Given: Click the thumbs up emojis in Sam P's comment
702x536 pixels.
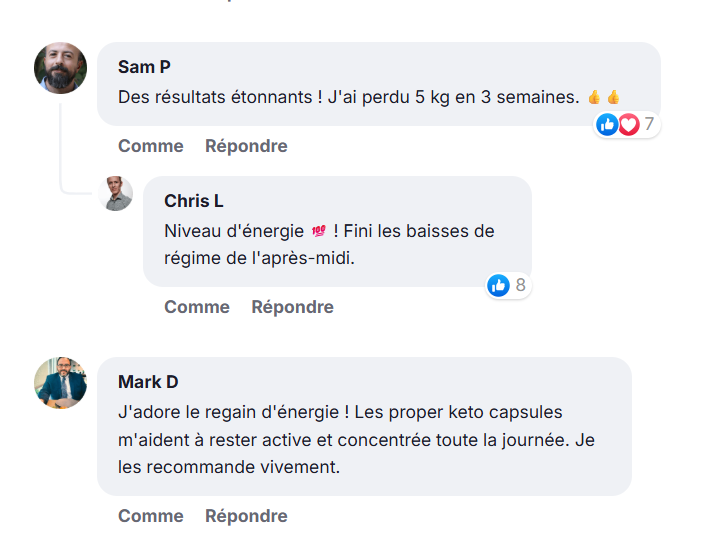Looking at the screenshot, I should [604, 97].
